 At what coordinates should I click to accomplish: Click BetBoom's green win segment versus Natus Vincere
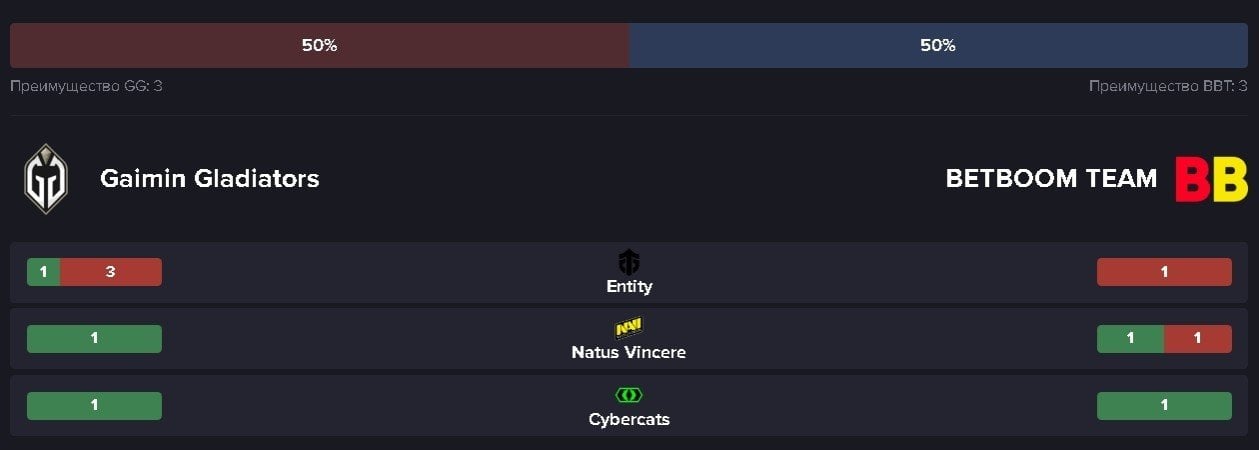click(x=1130, y=339)
